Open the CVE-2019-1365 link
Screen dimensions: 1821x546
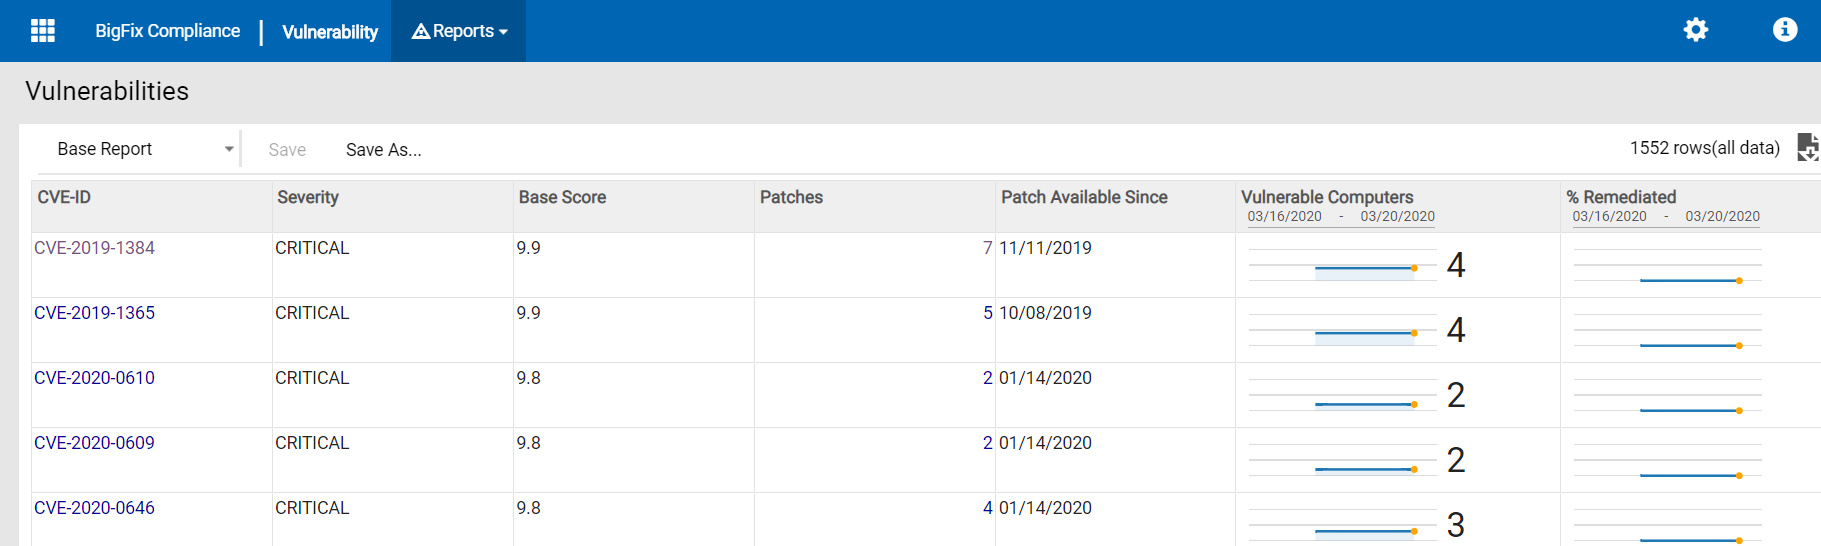(94, 313)
